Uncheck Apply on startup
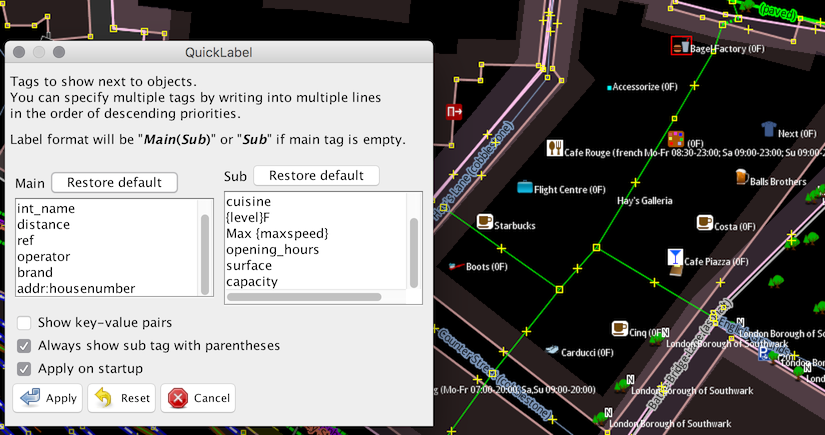This screenshot has width=825, height=435. (x=24, y=369)
